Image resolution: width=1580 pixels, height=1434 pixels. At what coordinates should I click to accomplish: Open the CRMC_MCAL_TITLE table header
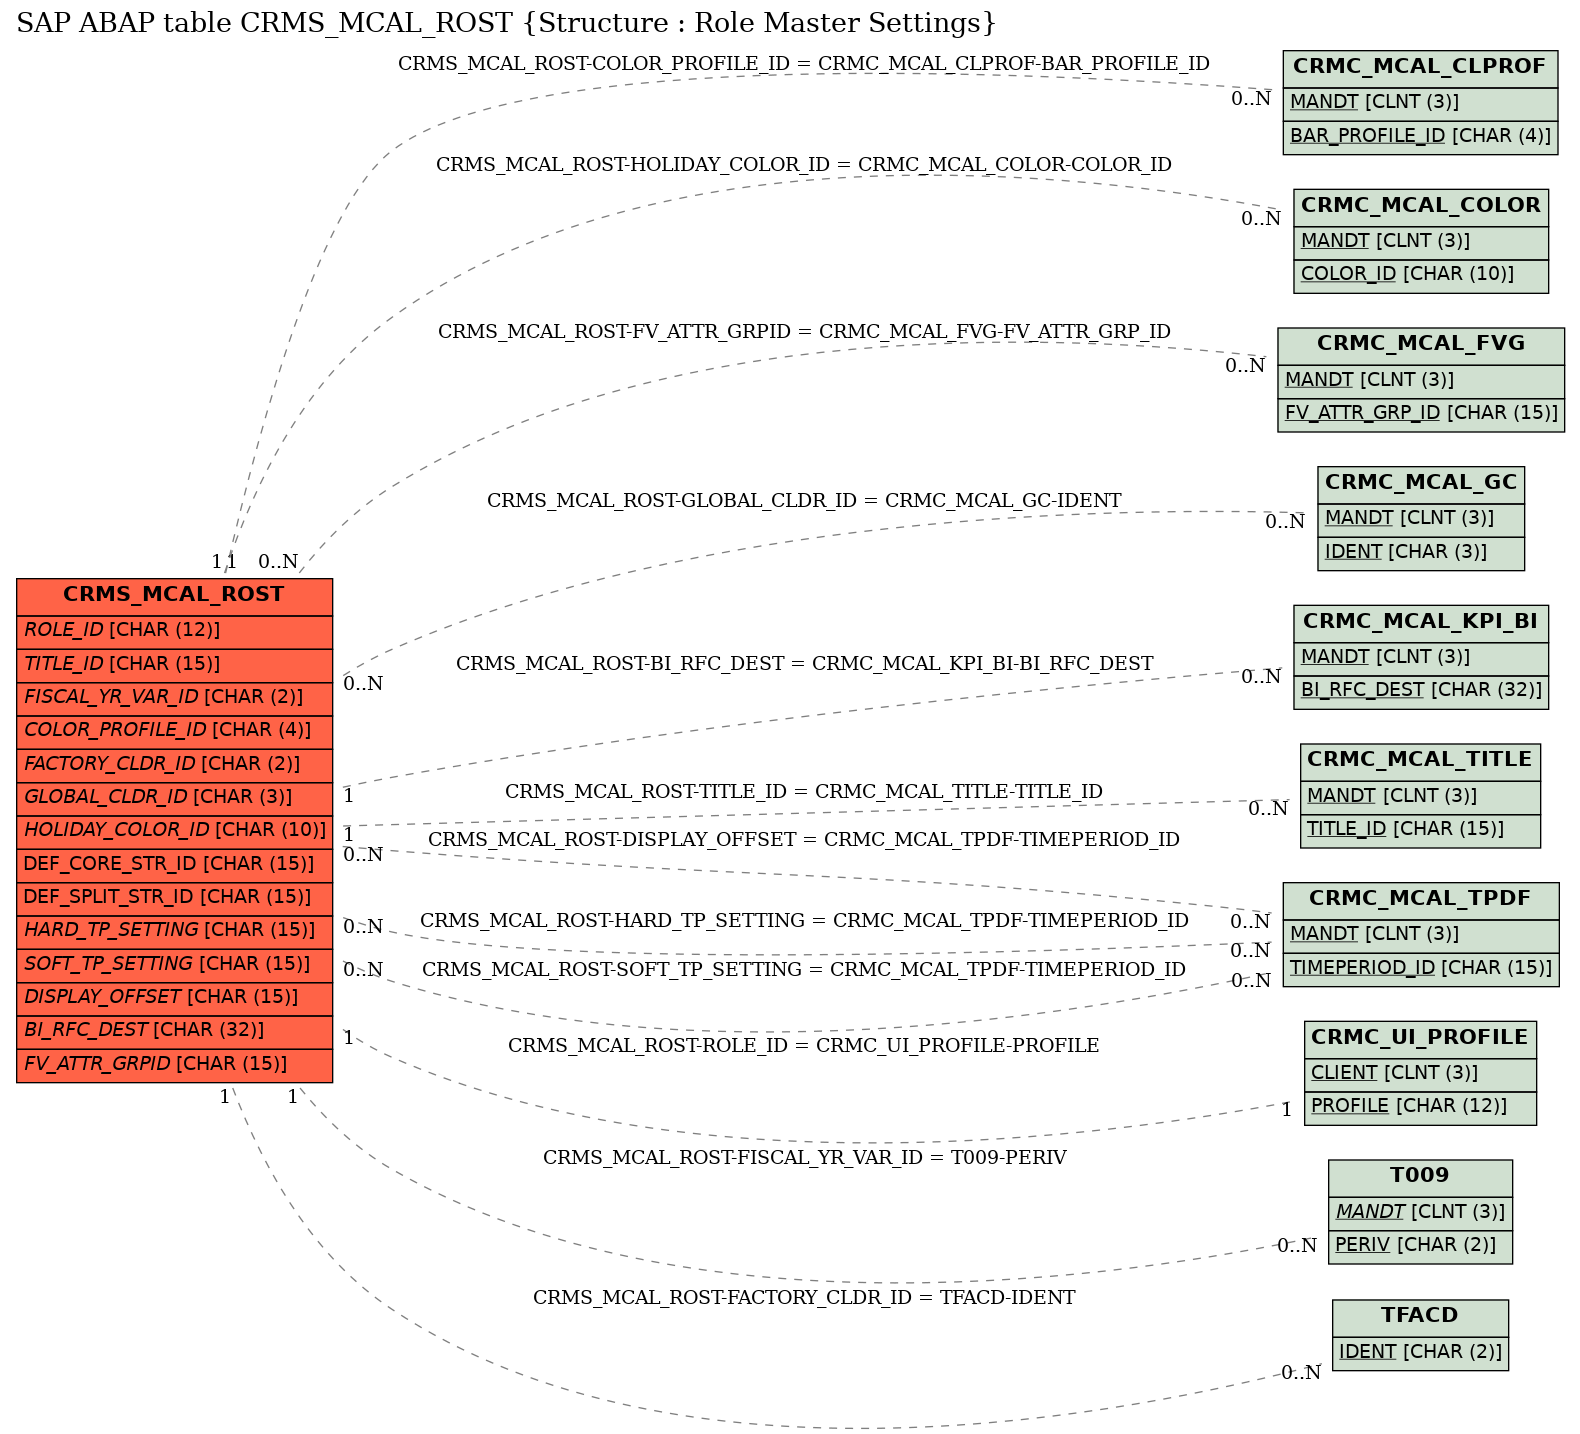tap(1420, 761)
